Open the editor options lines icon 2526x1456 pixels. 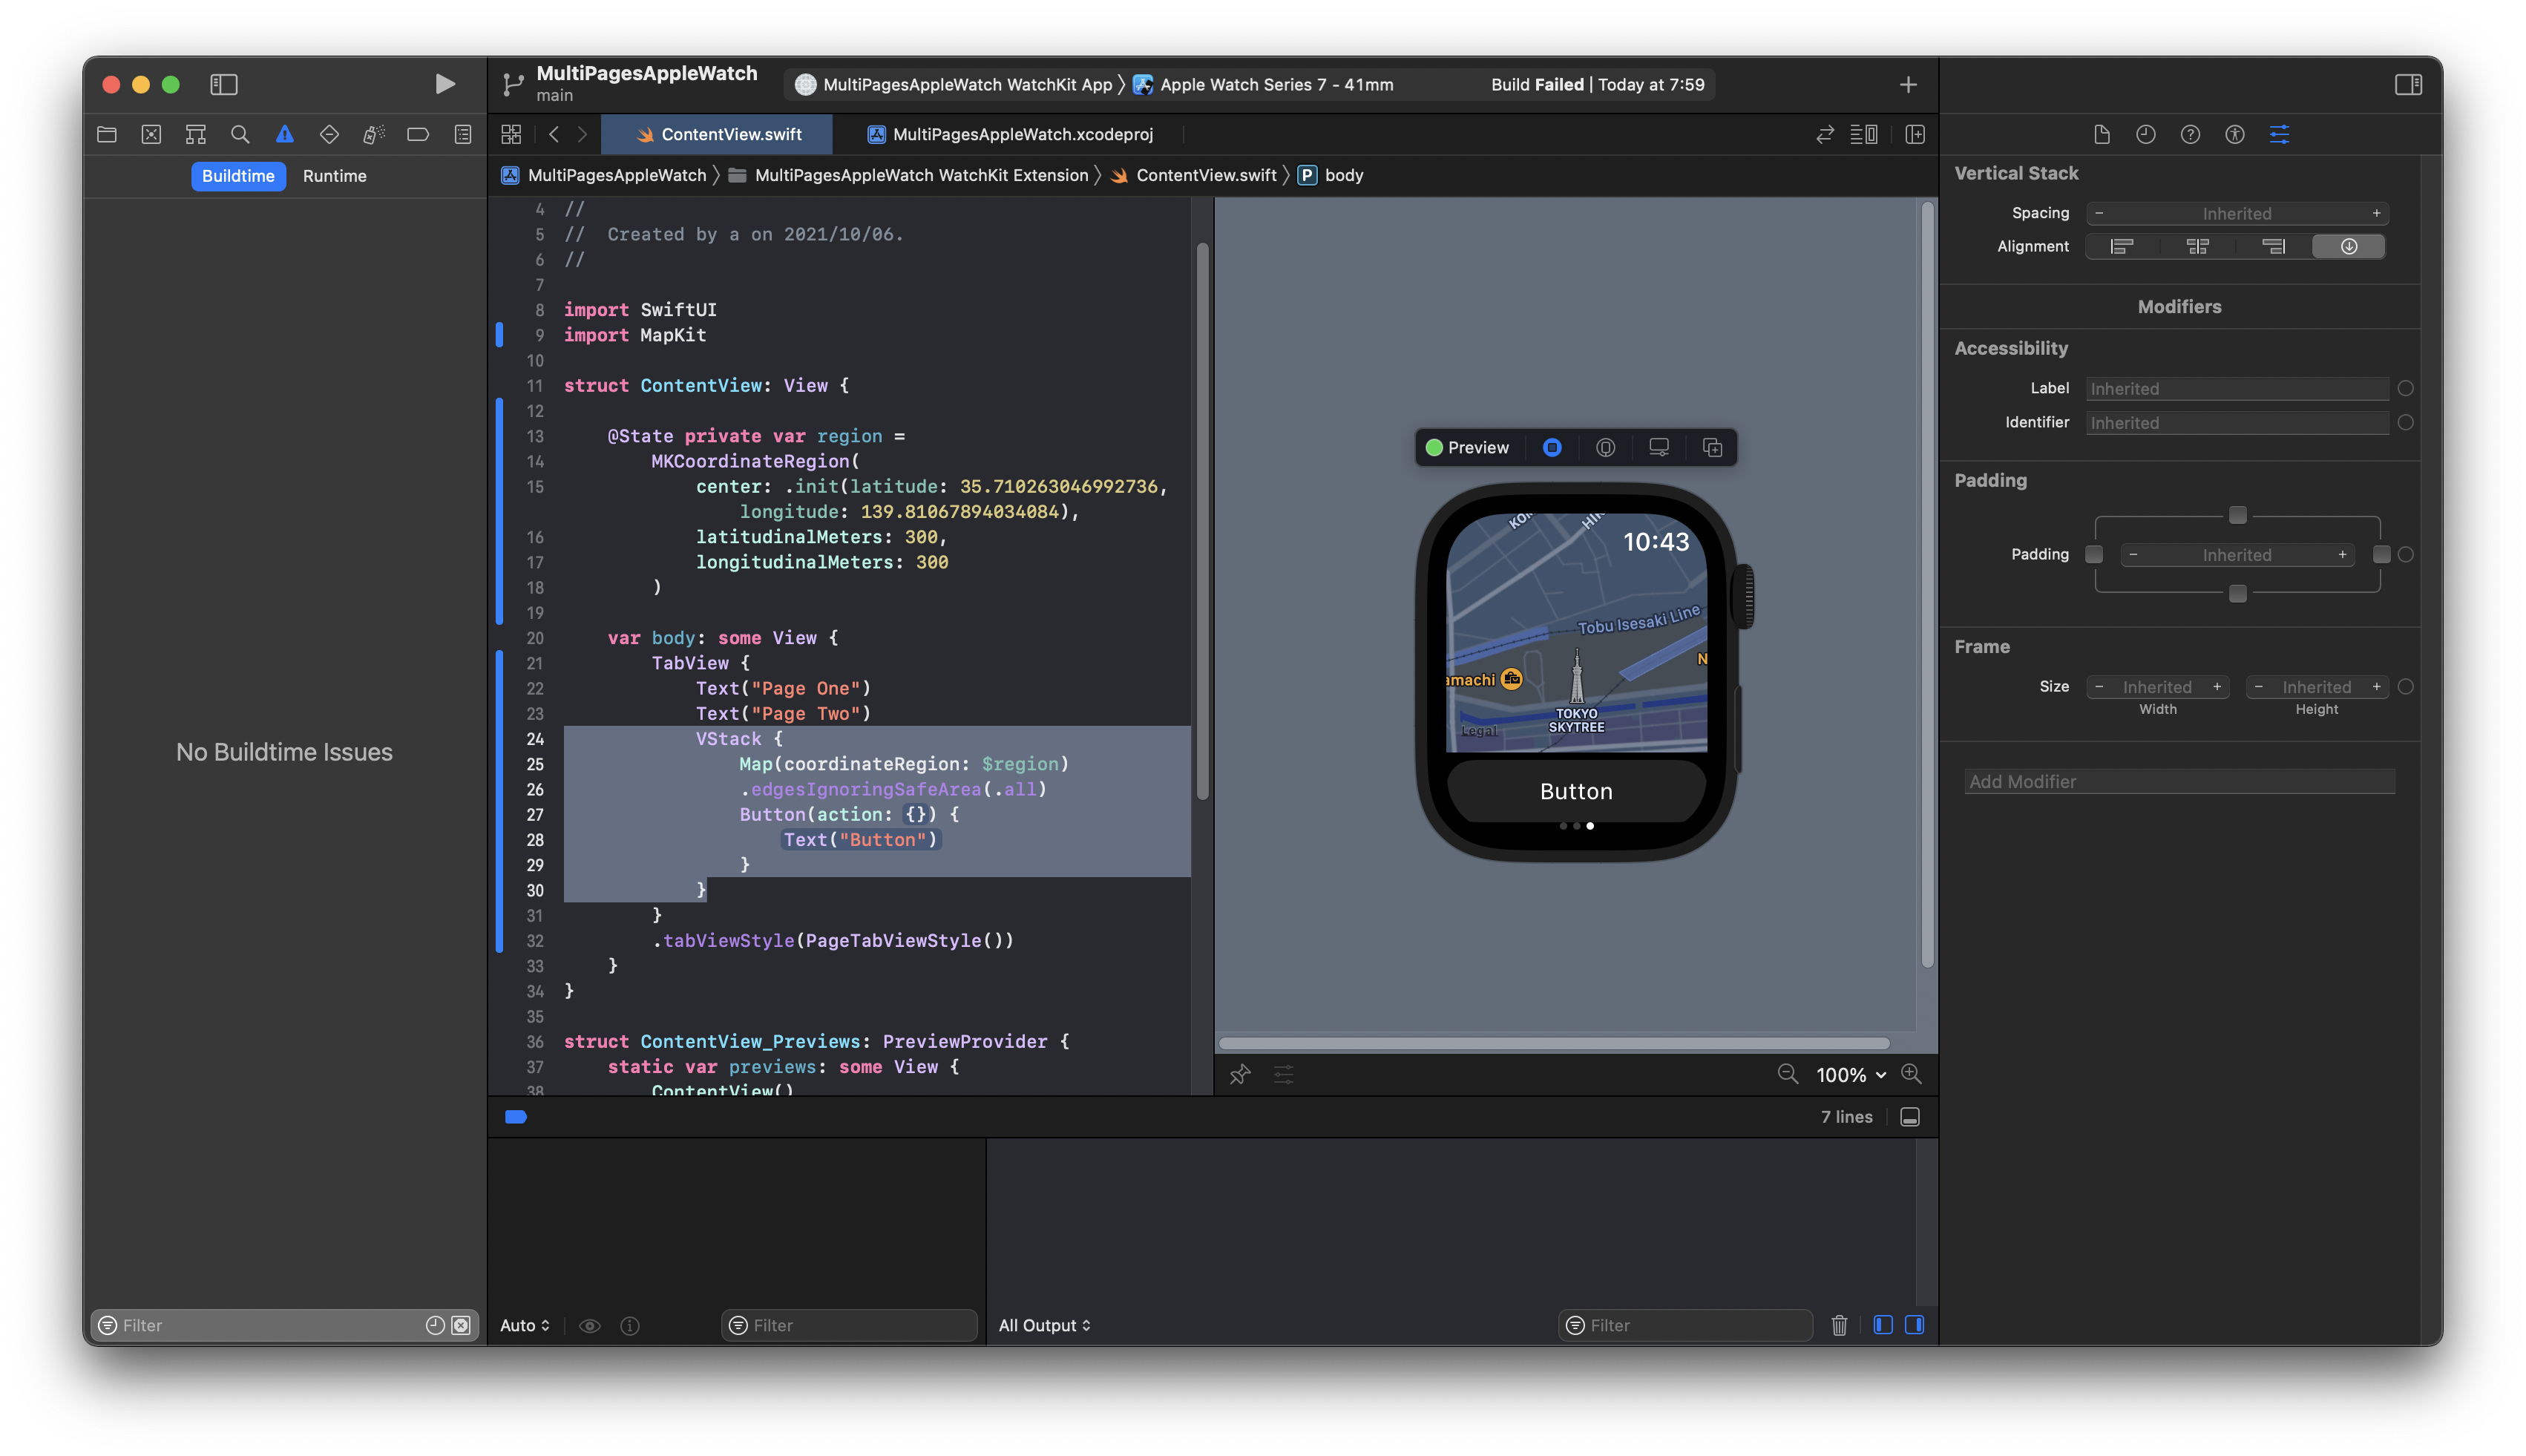1864,134
